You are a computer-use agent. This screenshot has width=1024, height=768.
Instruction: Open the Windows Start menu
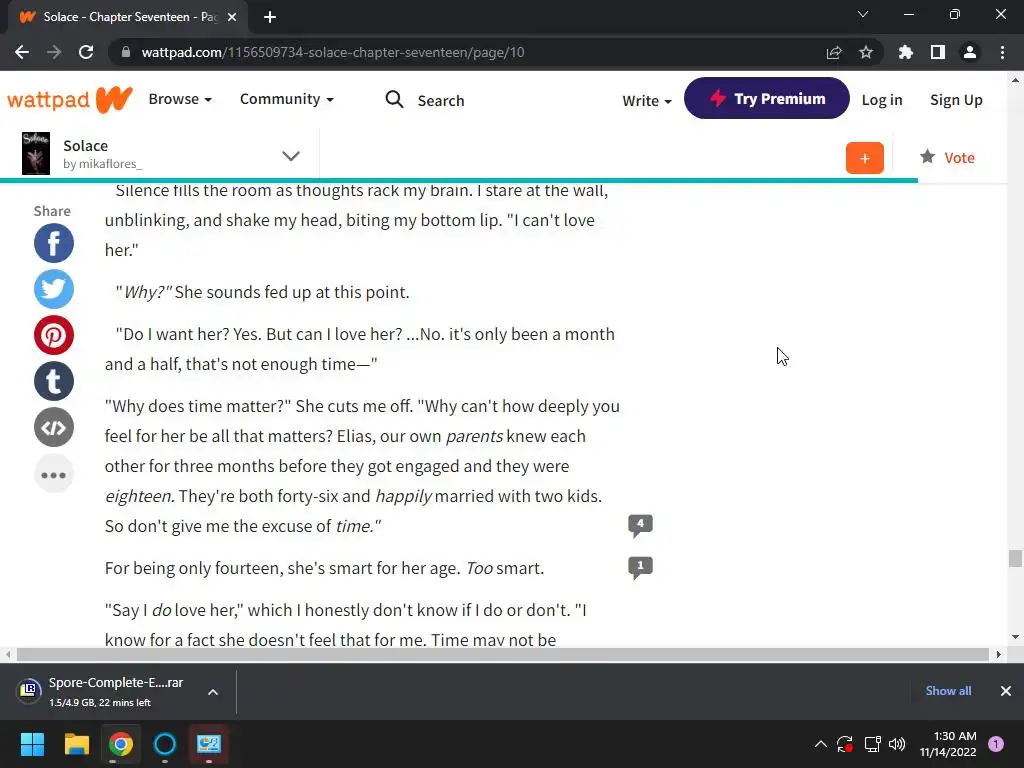pyautogui.click(x=32, y=744)
